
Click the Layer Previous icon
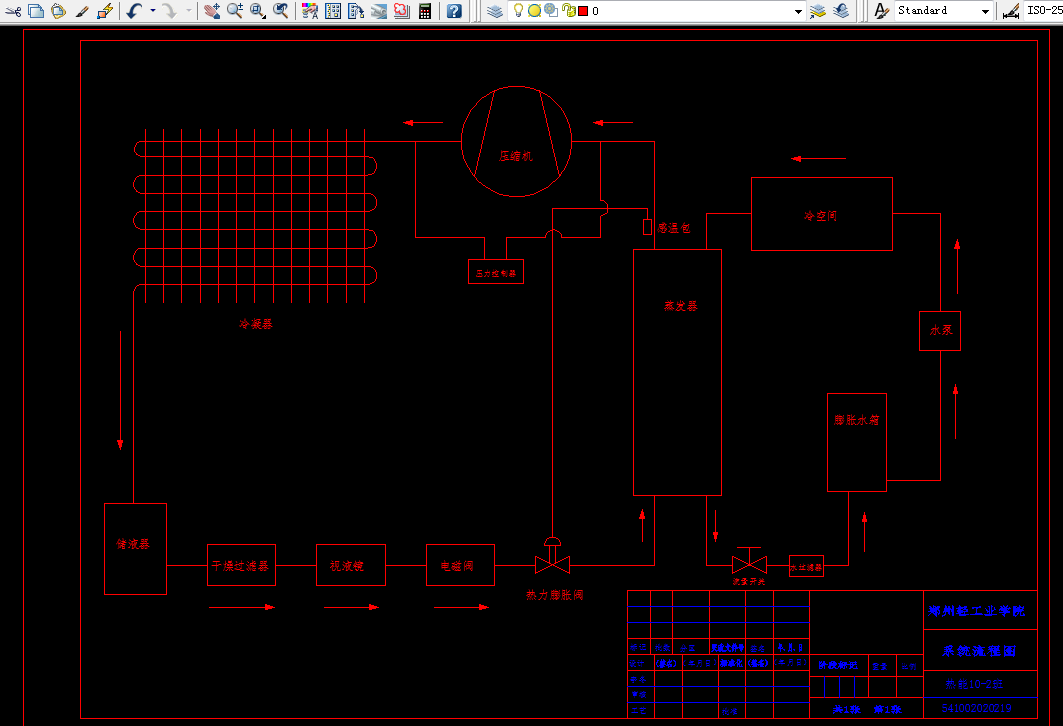(841, 11)
